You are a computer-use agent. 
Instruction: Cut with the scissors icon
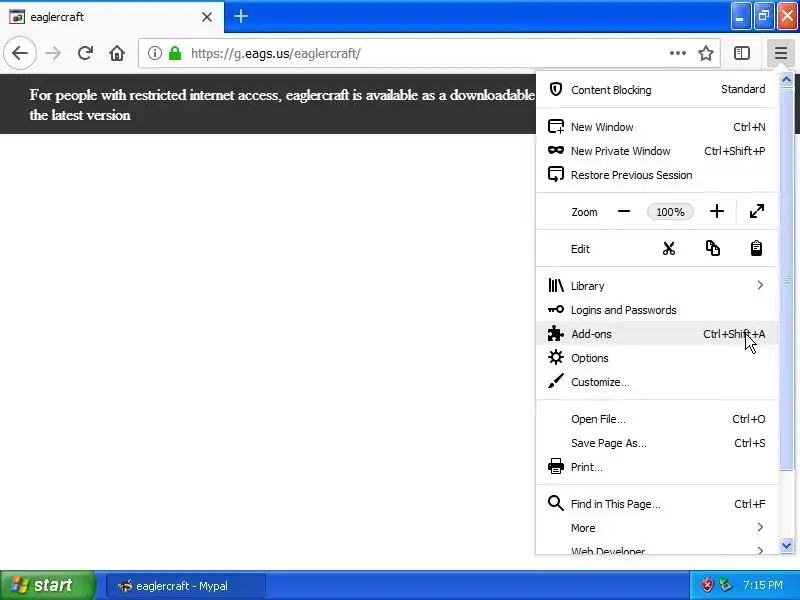coord(668,248)
